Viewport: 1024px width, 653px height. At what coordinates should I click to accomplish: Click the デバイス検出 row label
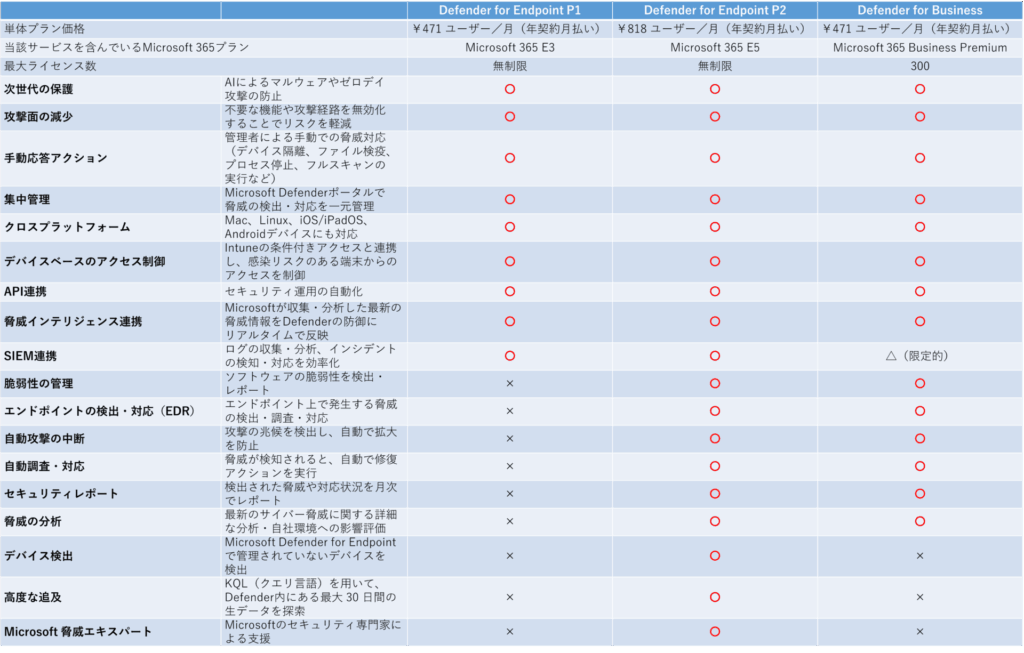39,556
